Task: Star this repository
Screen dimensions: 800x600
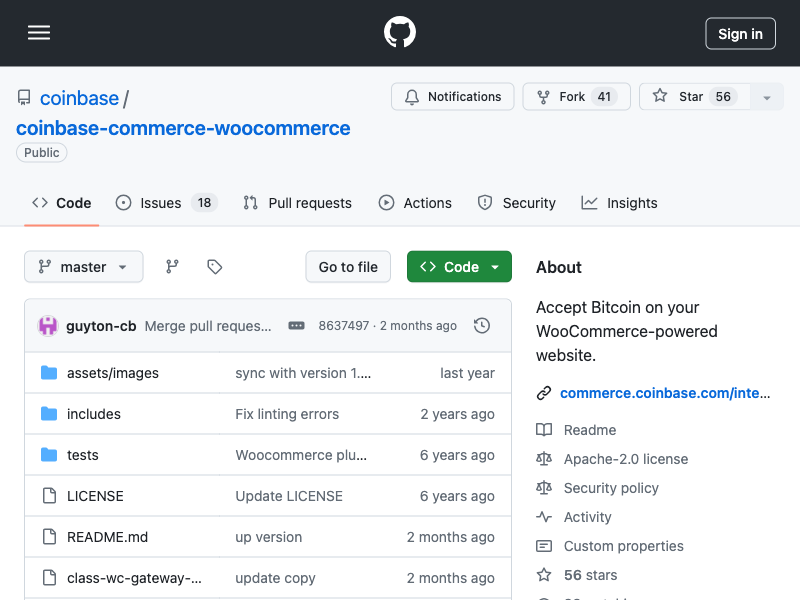Action: point(694,96)
